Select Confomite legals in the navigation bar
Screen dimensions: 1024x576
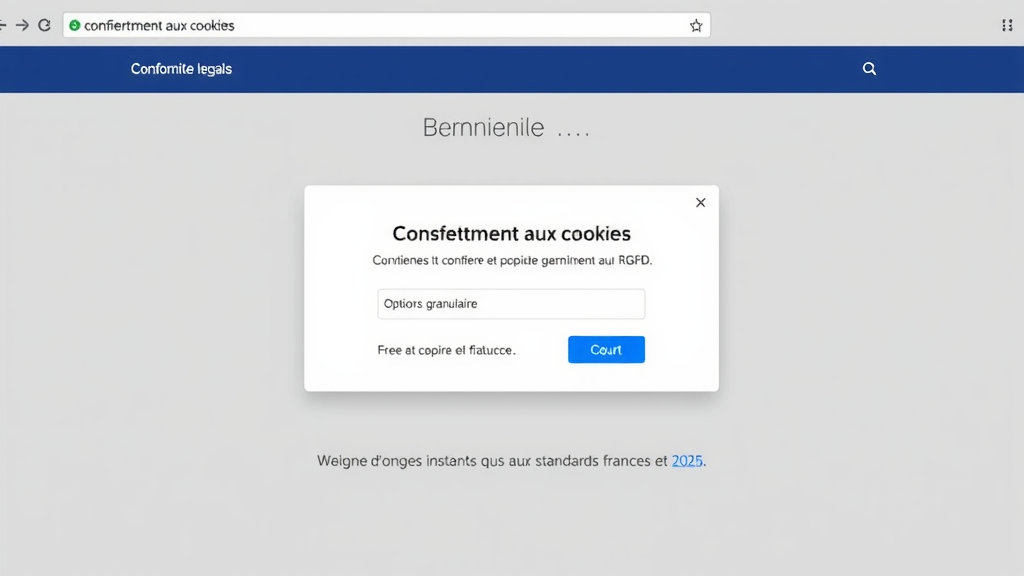[x=181, y=69]
